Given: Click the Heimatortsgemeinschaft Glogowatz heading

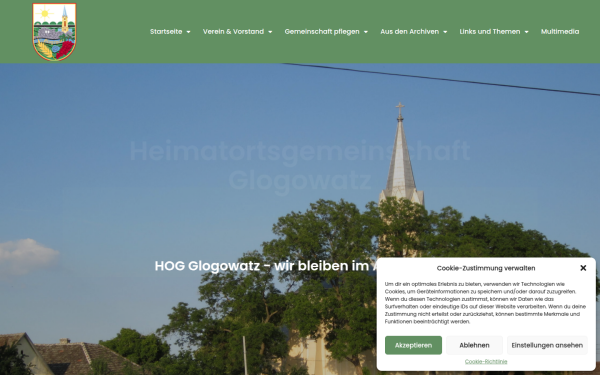Looking at the screenshot, I should pos(300,166).
